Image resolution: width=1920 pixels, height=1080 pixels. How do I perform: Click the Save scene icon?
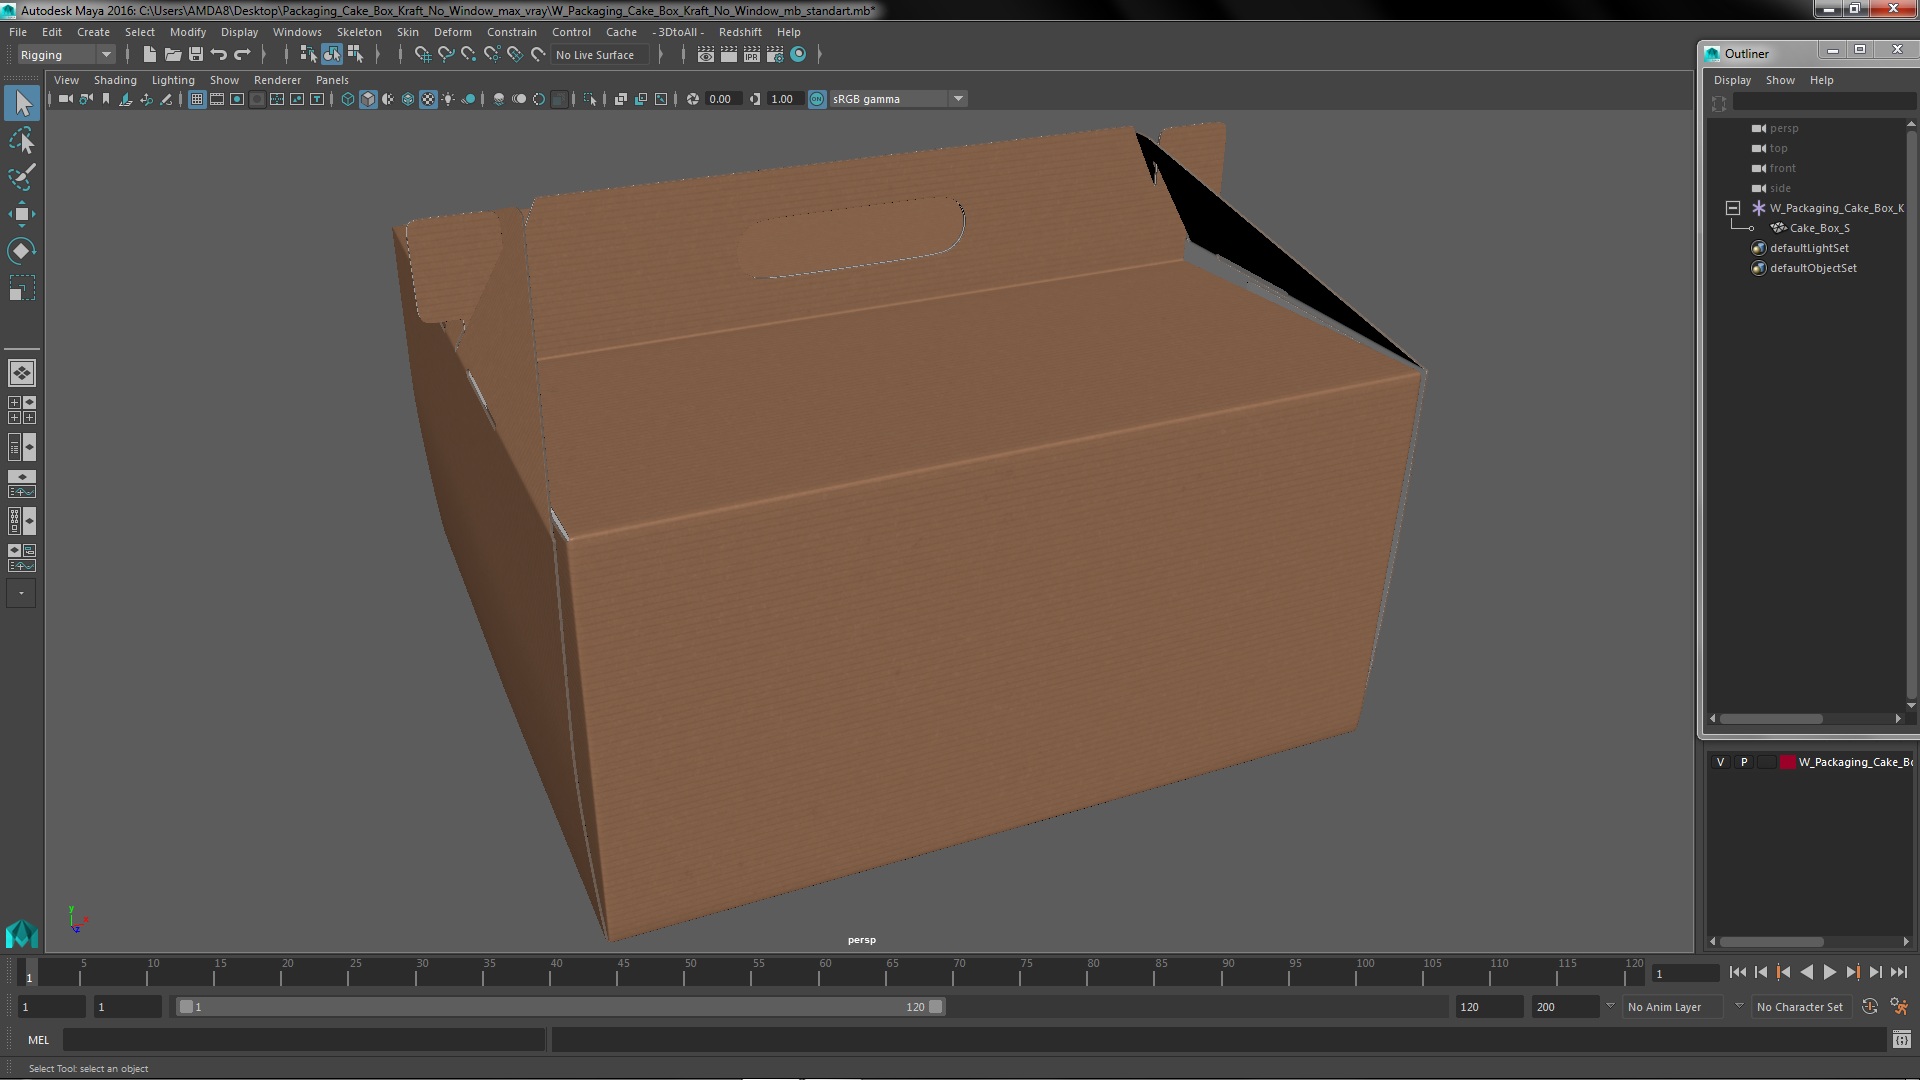[x=196, y=55]
